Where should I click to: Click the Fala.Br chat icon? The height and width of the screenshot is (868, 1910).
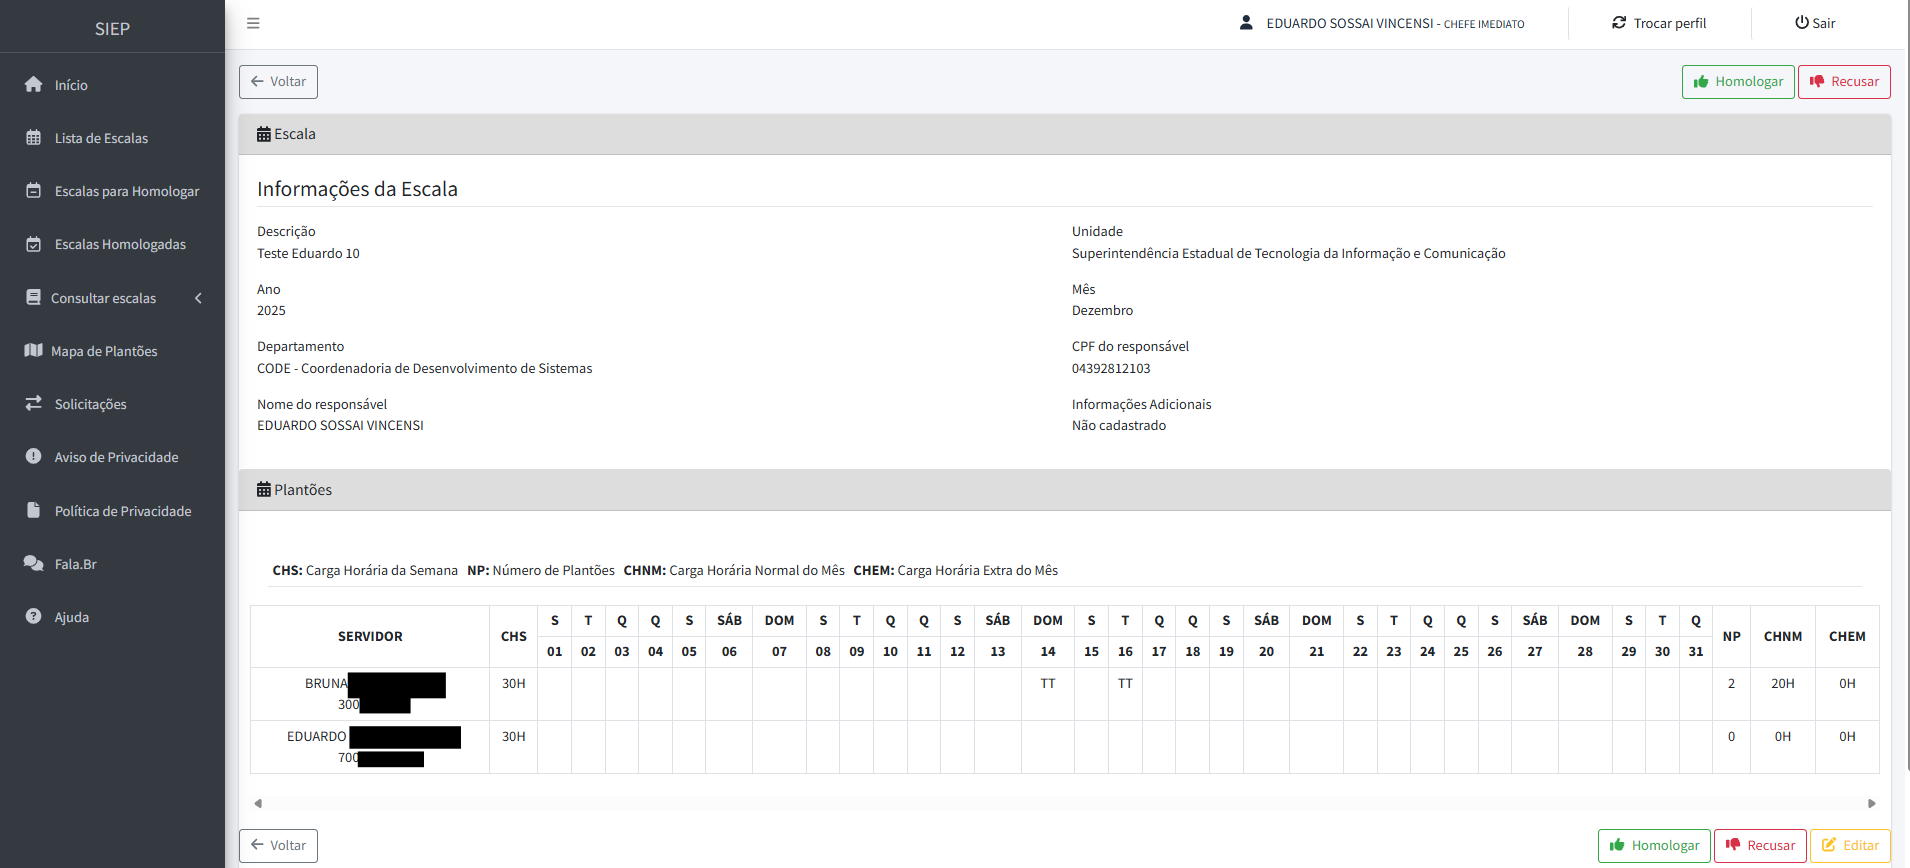tap(34, 564)
